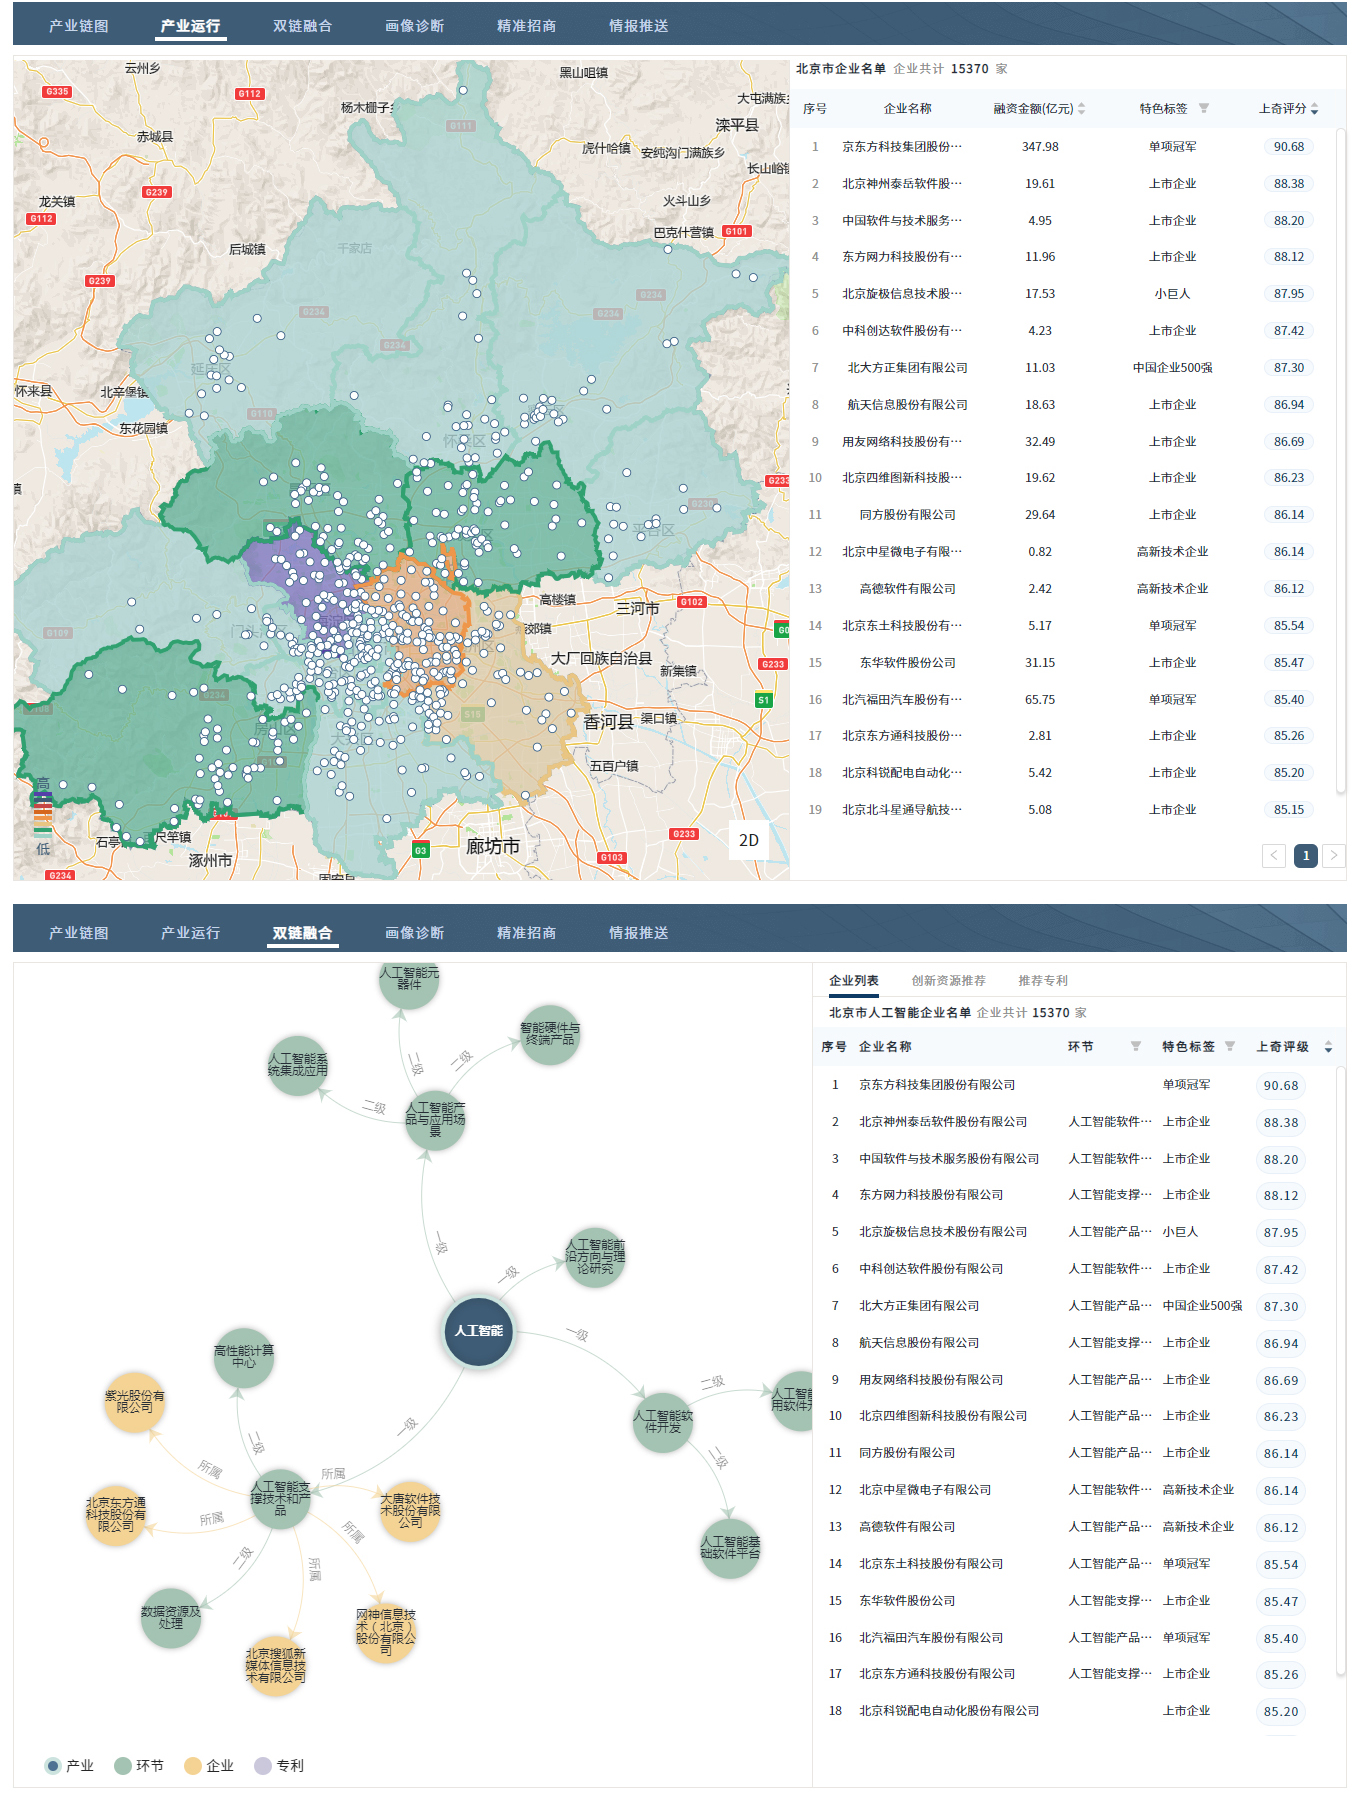Toggle 专利 legend item
Viewport: 1364px width, 1808px height.
click(x=279, y=1766)
